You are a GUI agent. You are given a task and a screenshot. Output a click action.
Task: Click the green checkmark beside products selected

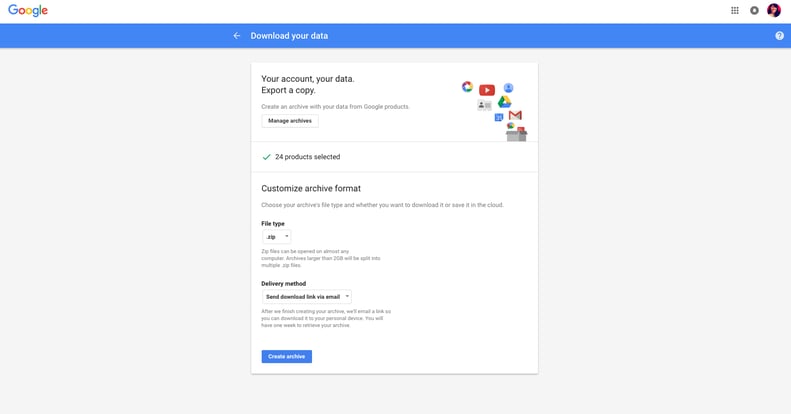(x=266, y=157)
